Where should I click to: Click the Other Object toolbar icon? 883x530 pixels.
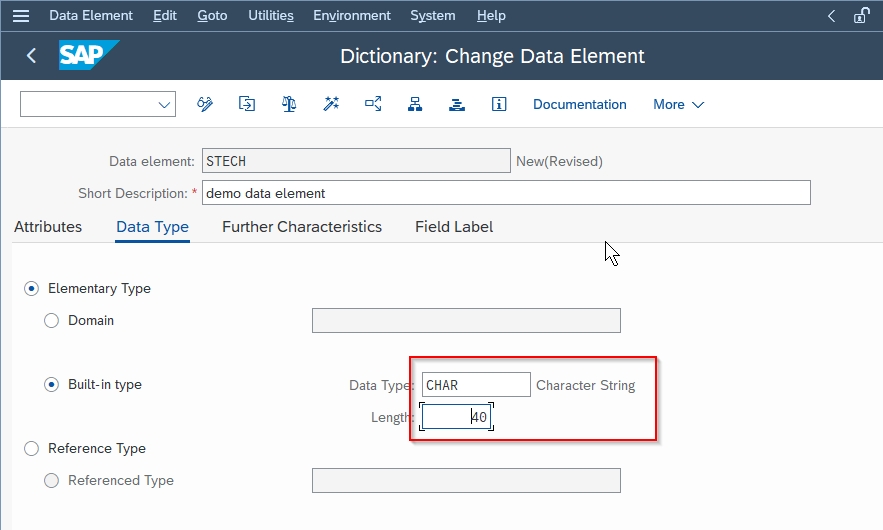point(247,104)
